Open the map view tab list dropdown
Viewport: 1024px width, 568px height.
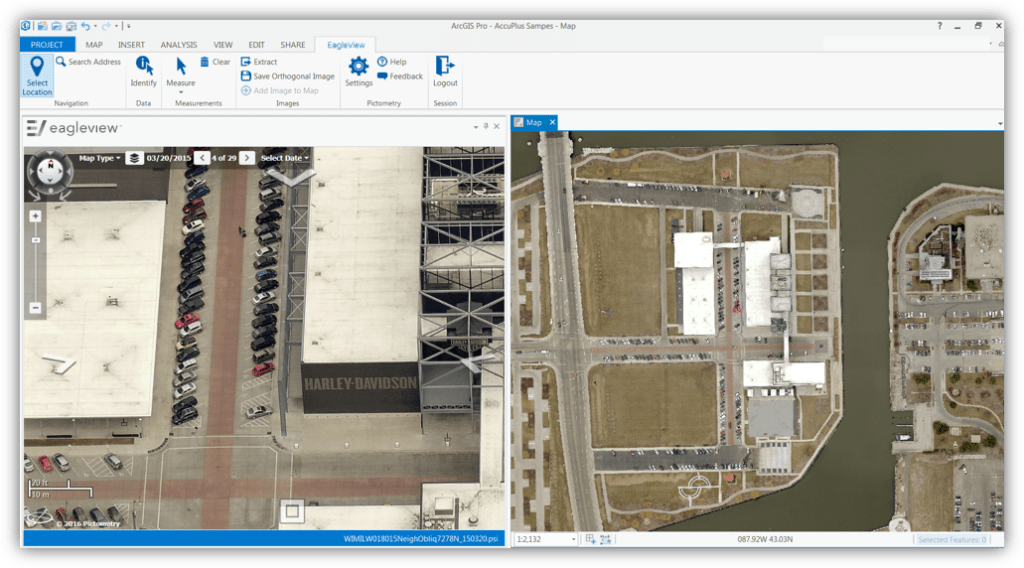point(1000,123)
